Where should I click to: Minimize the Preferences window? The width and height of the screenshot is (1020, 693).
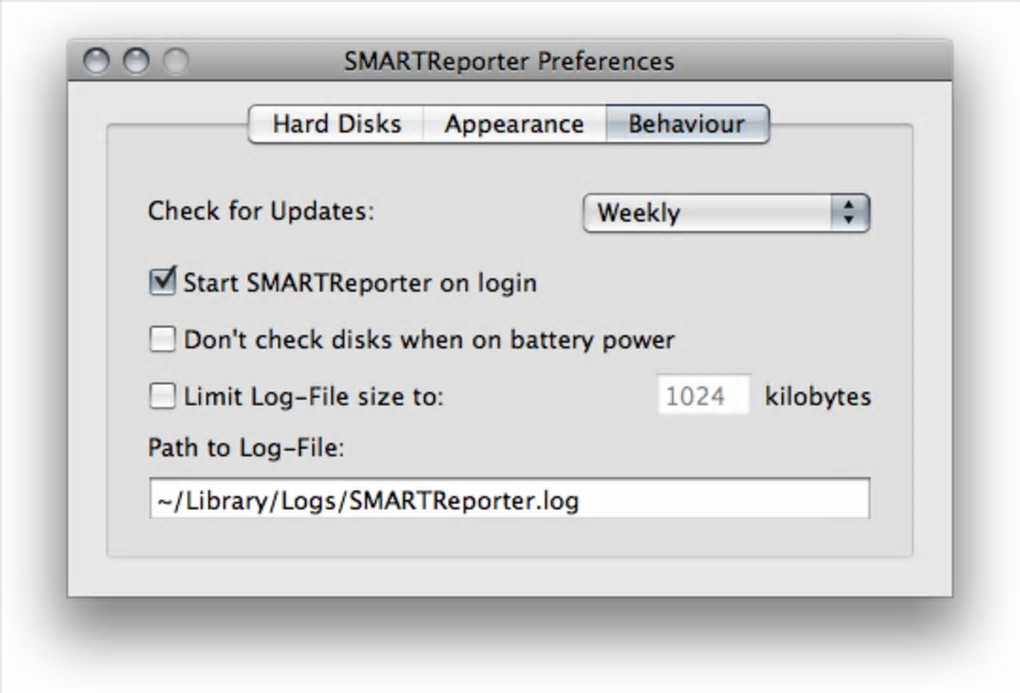[135, 61]
